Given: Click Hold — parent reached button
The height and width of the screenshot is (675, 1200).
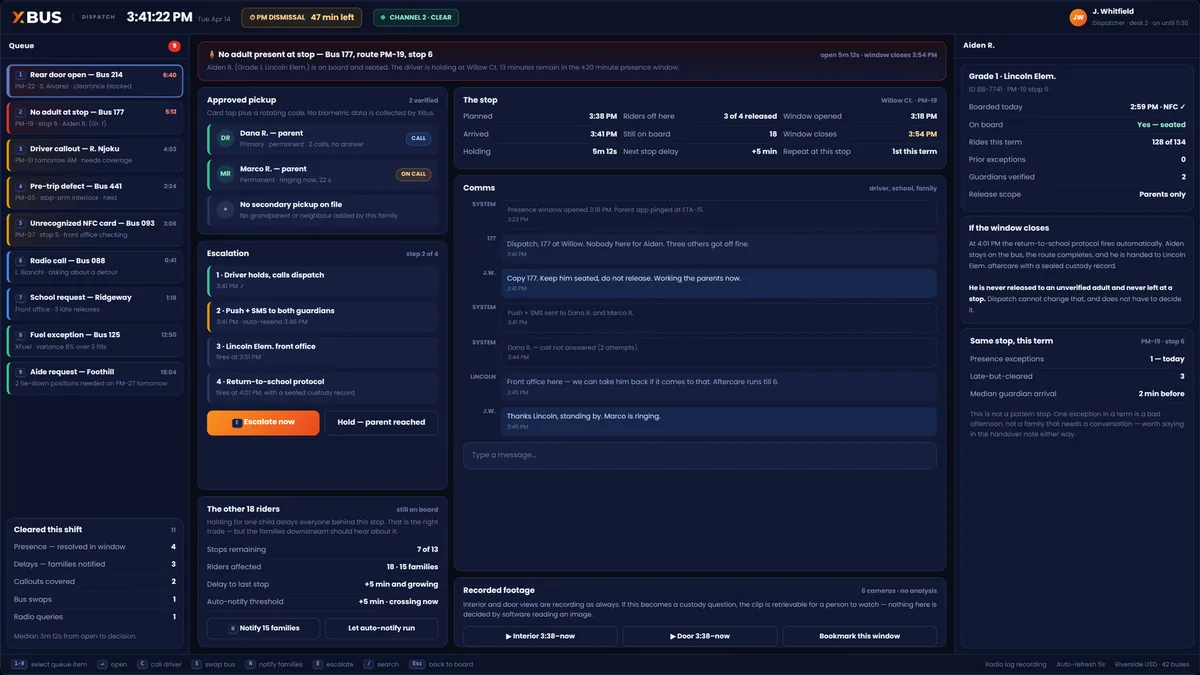Looking at the screenshot, I should 381,423.
